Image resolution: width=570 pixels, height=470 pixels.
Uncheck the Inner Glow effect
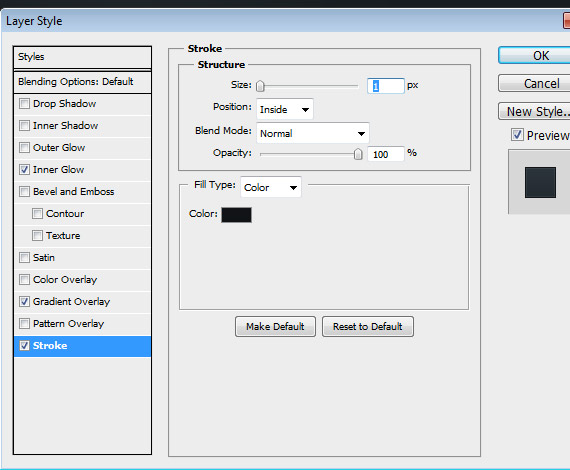[x=24, y=170]
